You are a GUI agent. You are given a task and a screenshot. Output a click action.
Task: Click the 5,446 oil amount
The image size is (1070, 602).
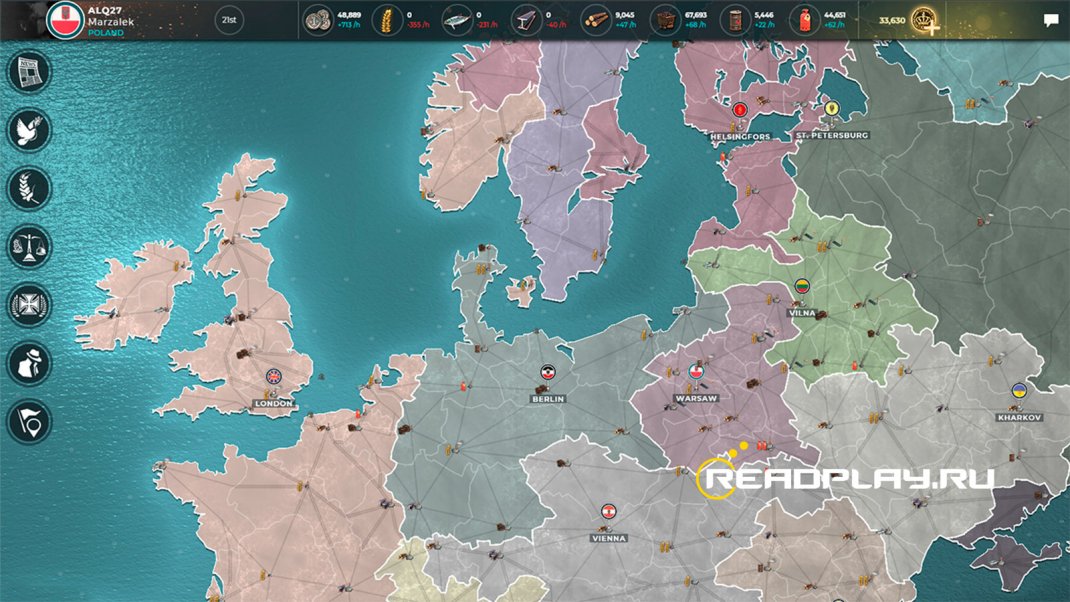click(764, 15)
